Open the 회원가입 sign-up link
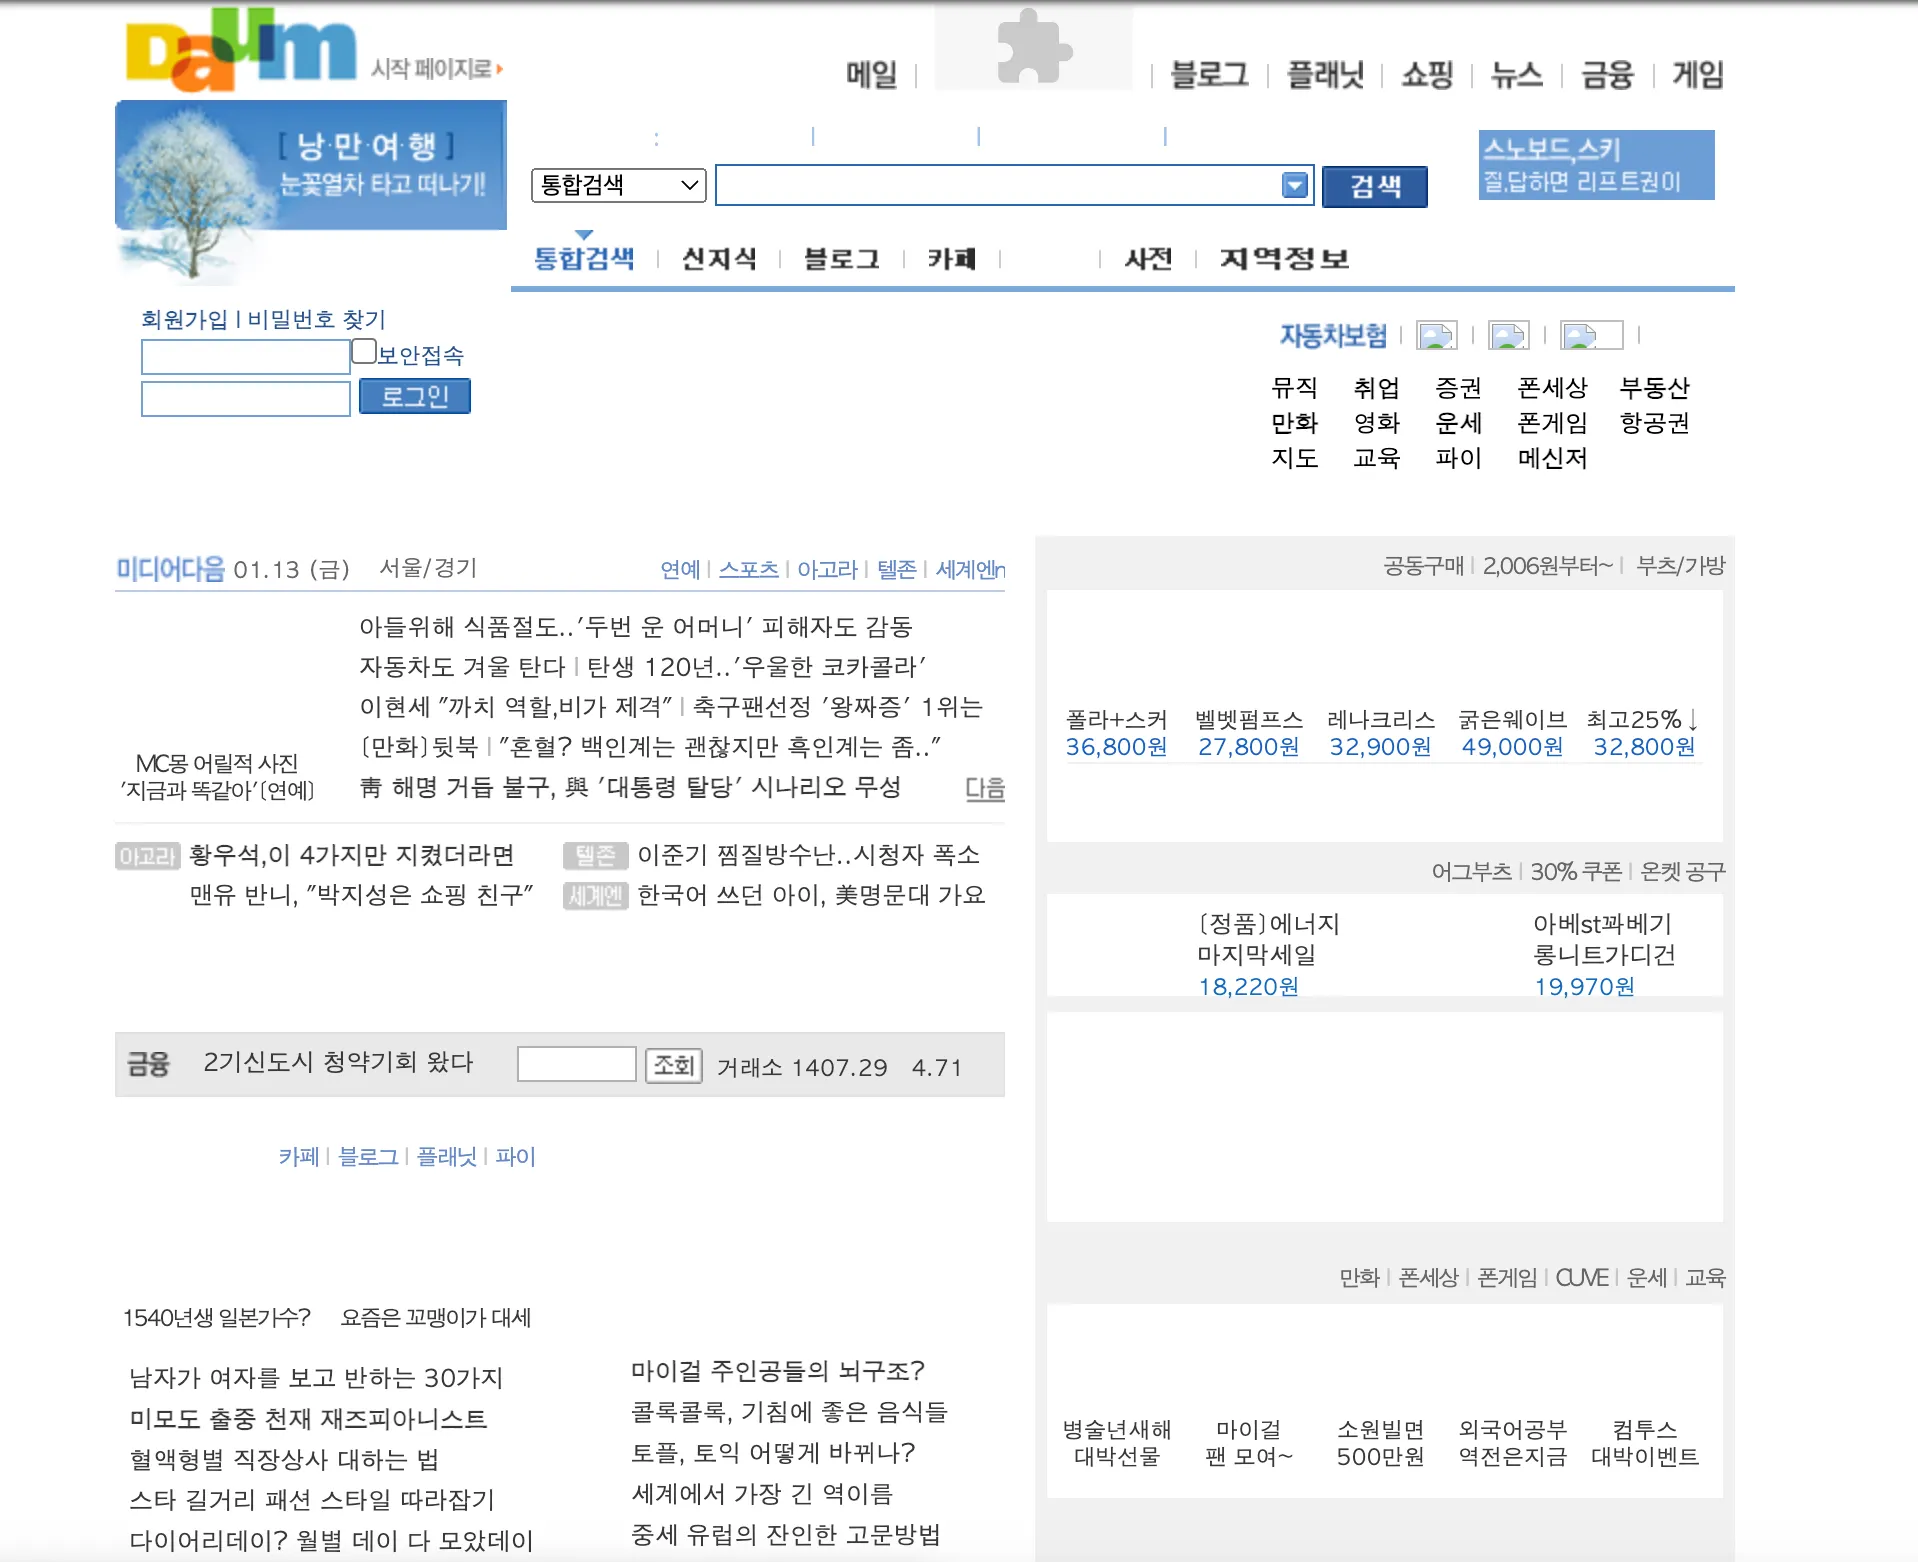1918x1562 pixels. tap(184, 319)
